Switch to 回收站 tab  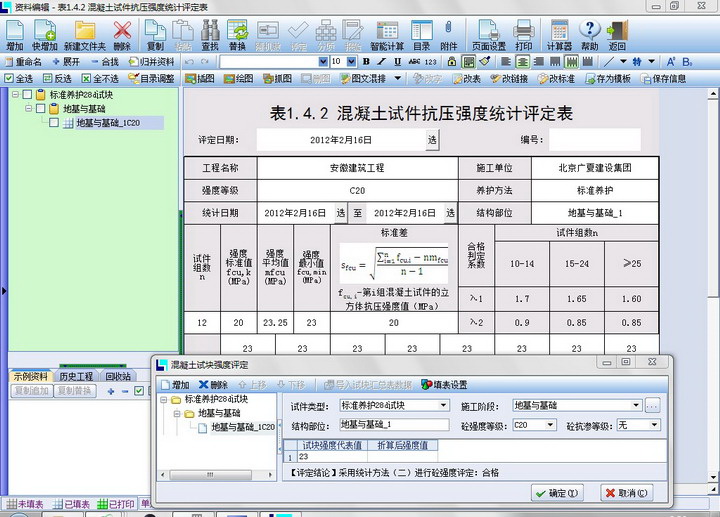coord(118,377)
